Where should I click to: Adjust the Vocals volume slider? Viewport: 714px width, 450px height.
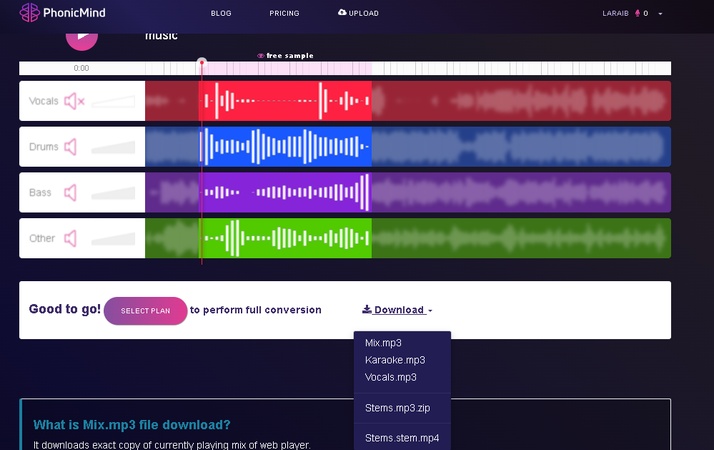[113, 102]
